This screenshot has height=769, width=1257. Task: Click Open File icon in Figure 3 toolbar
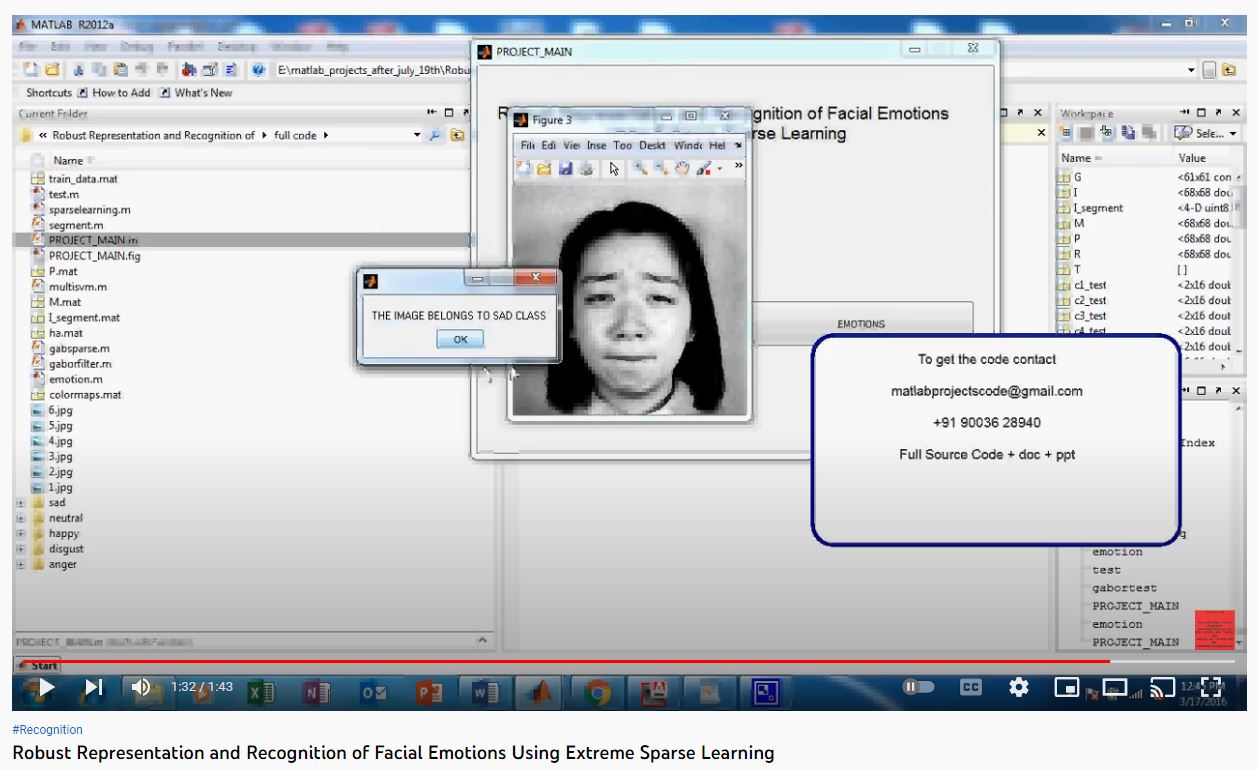click(x=544, y=169)
